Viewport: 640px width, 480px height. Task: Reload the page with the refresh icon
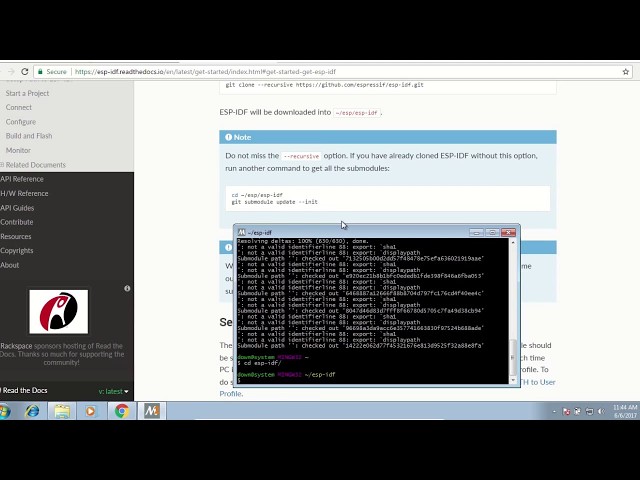click(x=24, y=71)
